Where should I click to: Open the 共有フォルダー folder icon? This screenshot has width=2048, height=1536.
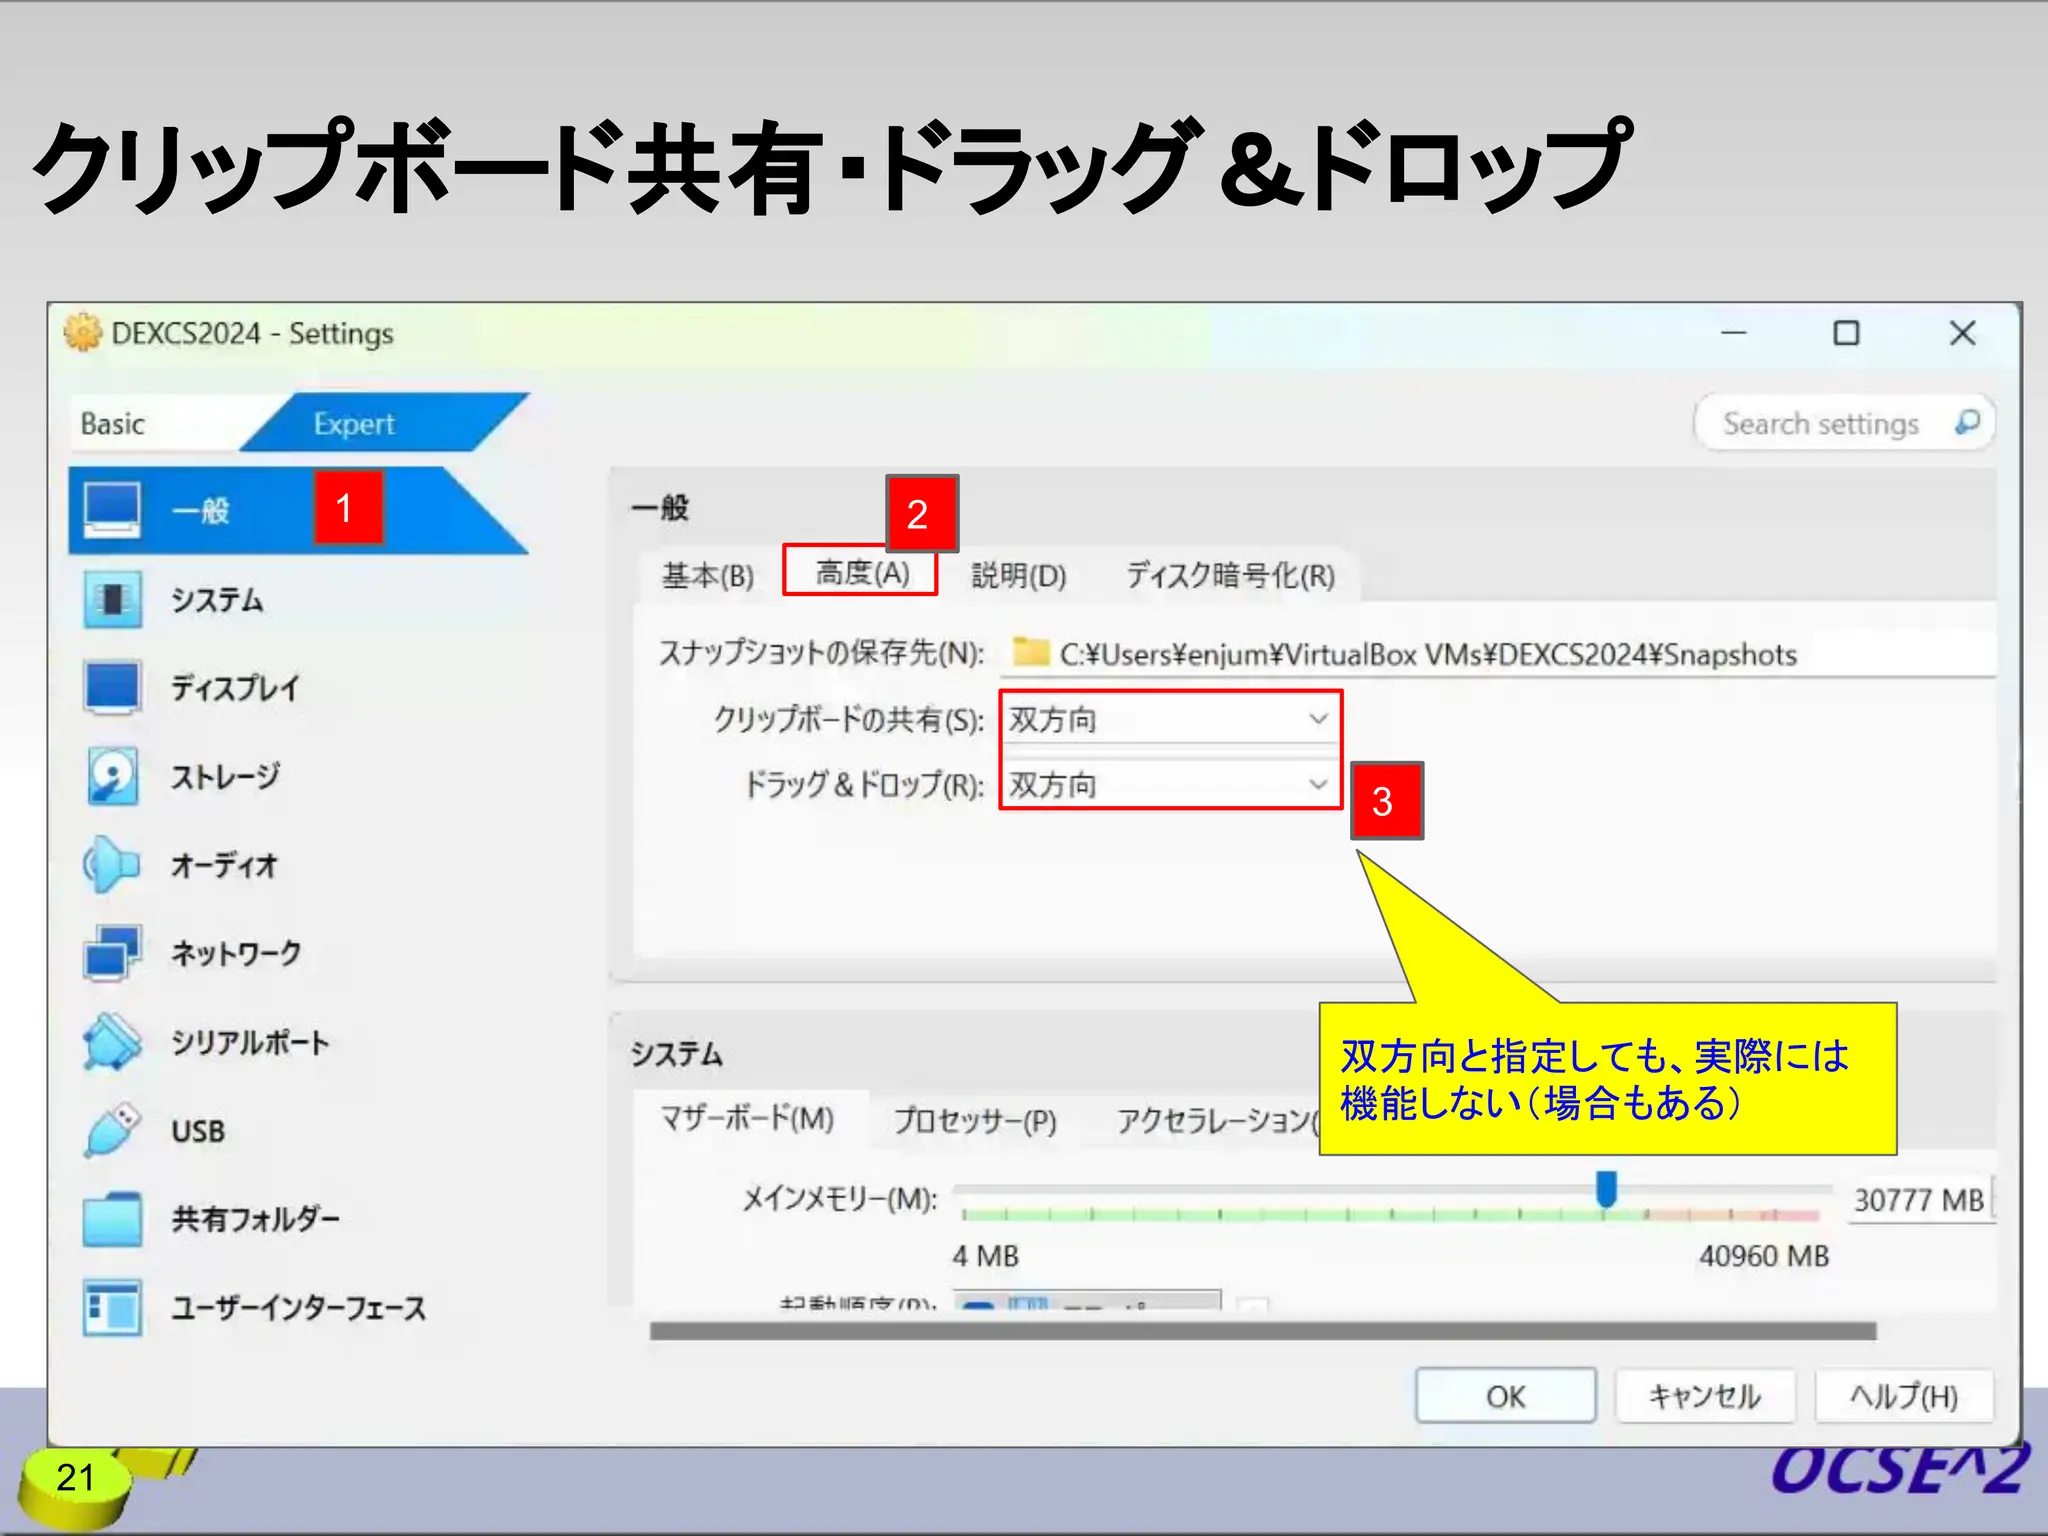pyautogui.click(x=112, y=1218)
